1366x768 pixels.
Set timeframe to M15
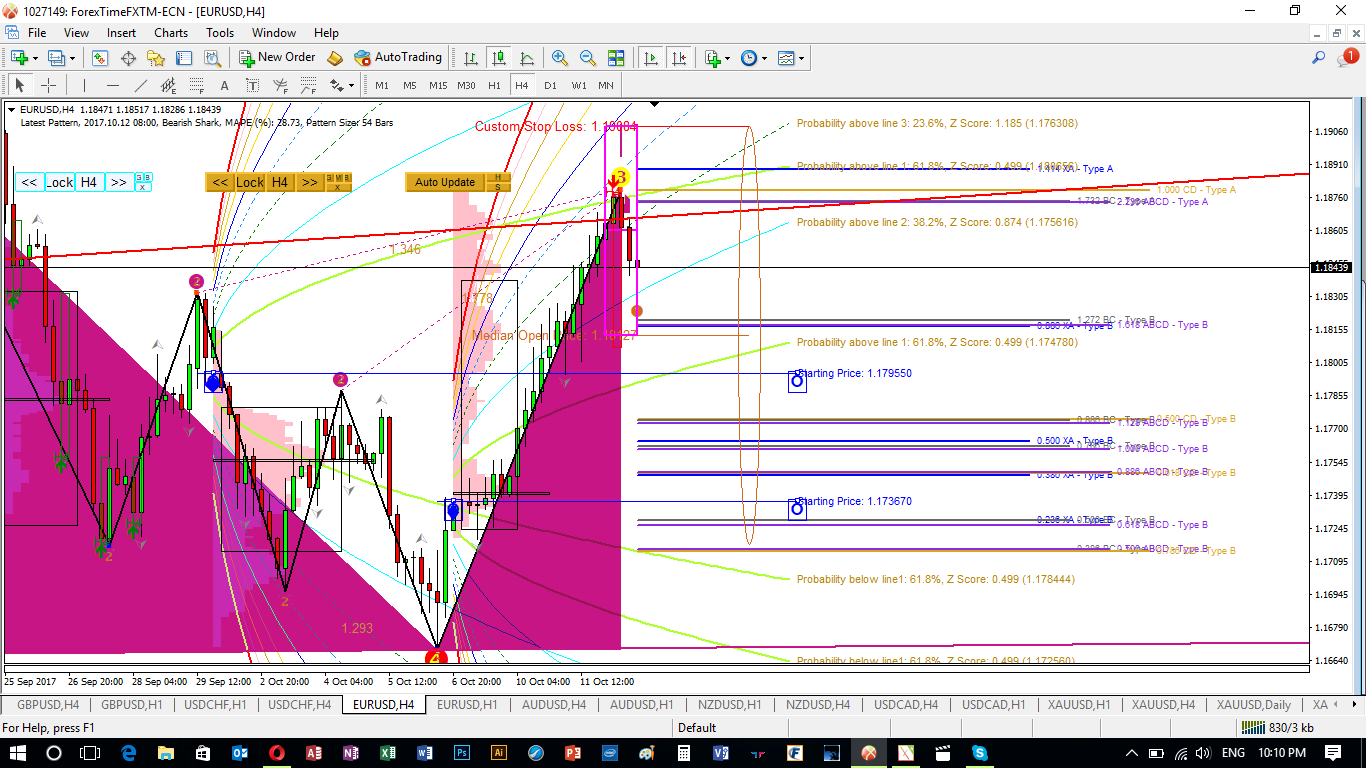438,85
